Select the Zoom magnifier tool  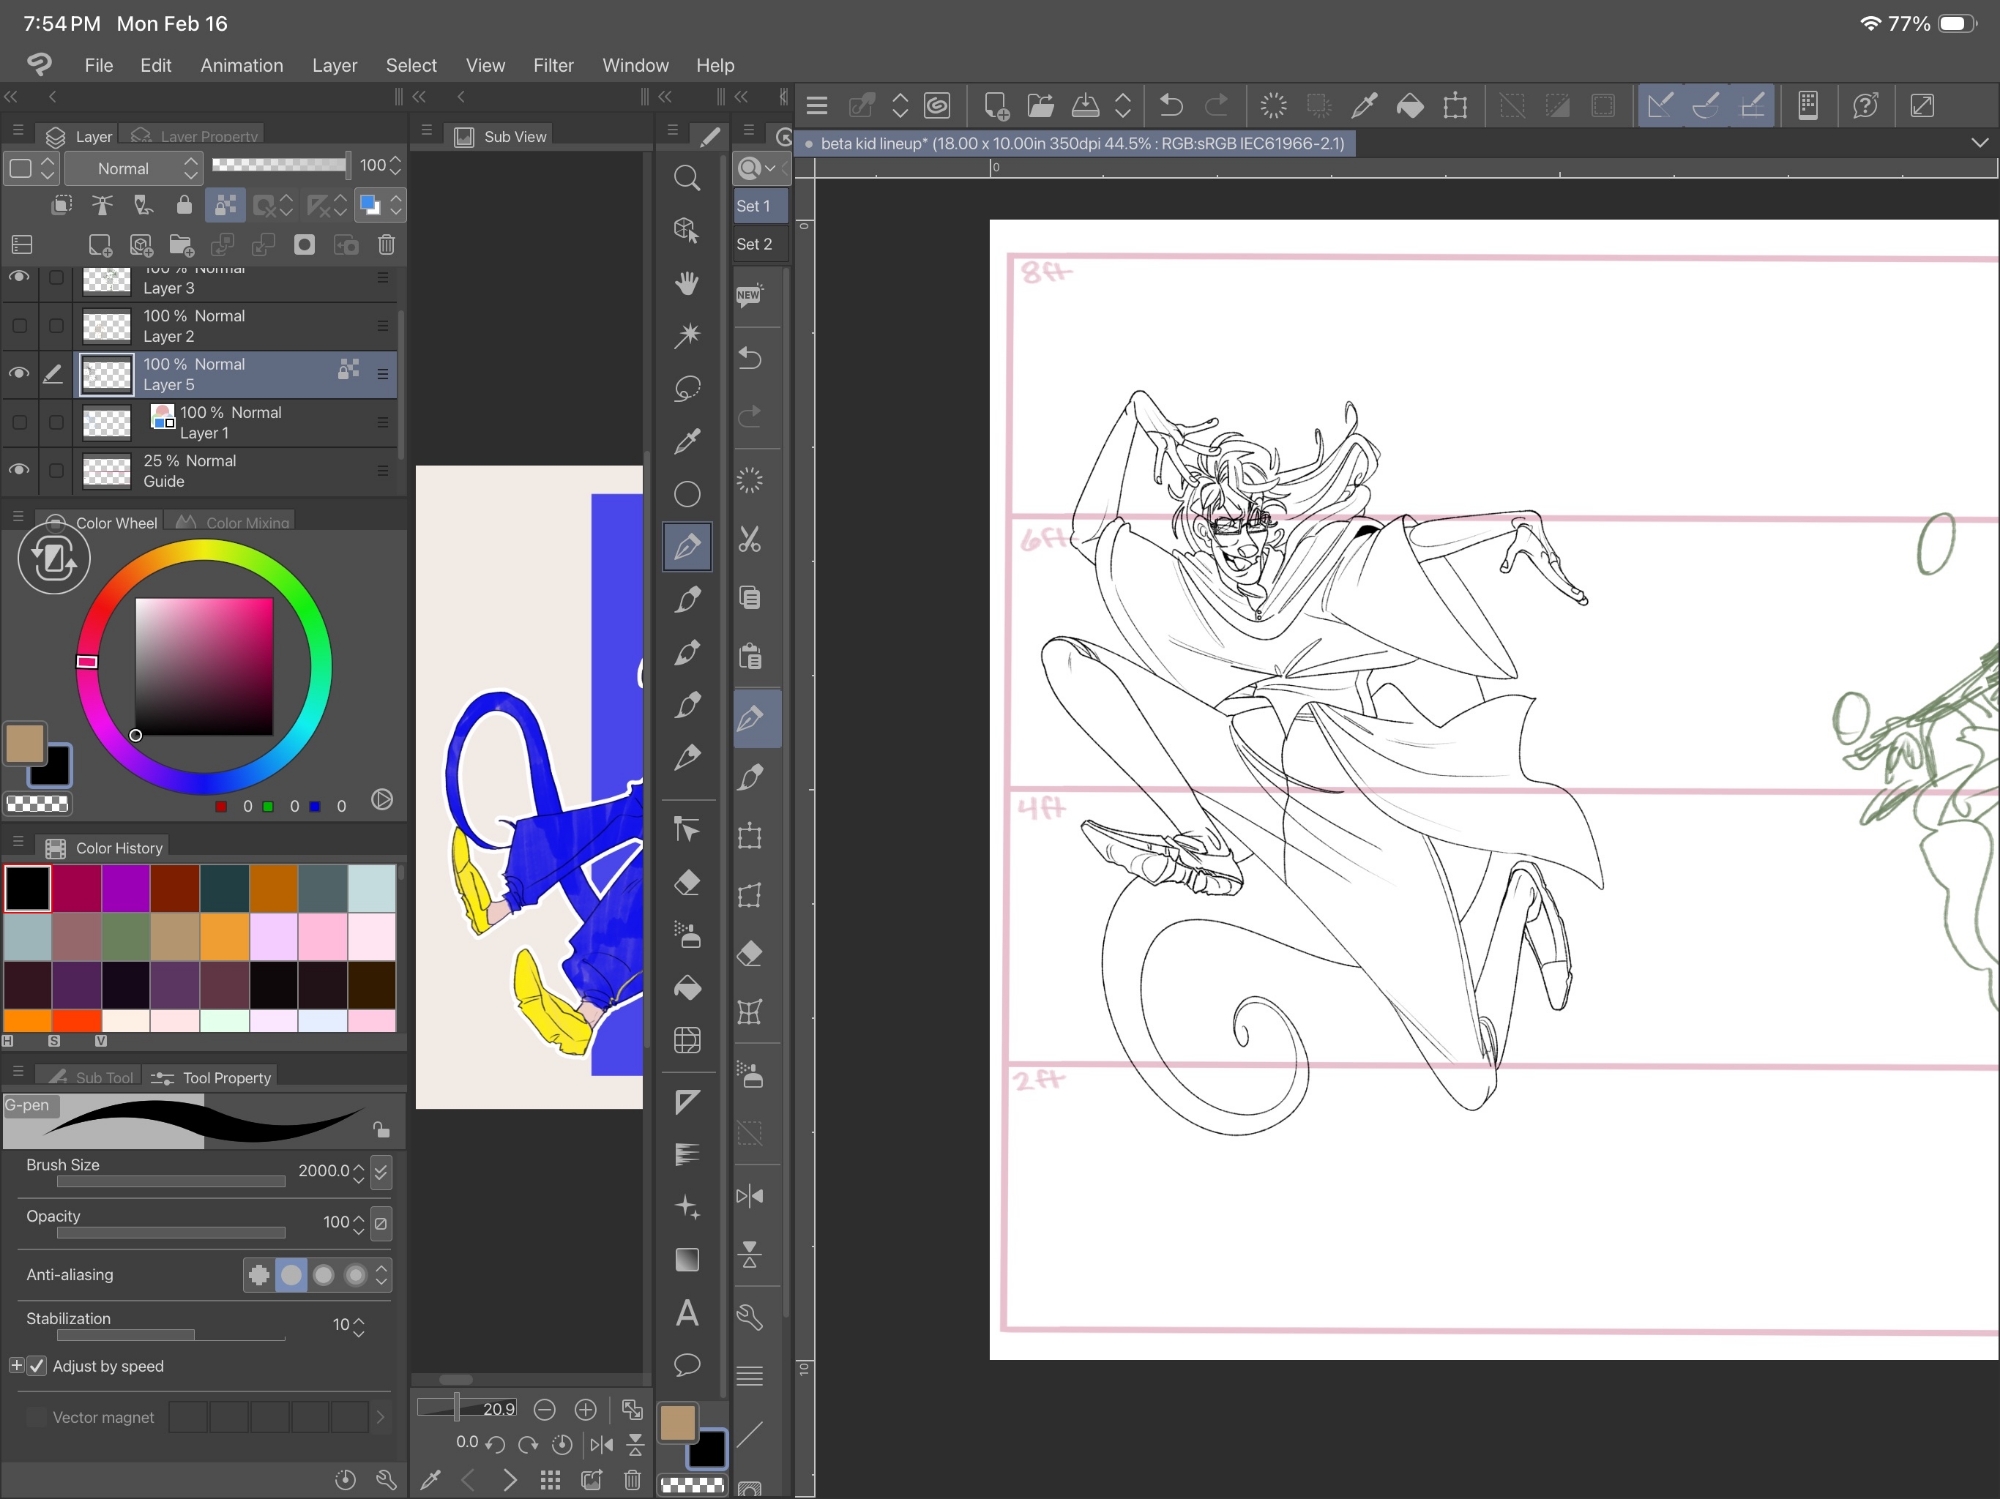686,178
